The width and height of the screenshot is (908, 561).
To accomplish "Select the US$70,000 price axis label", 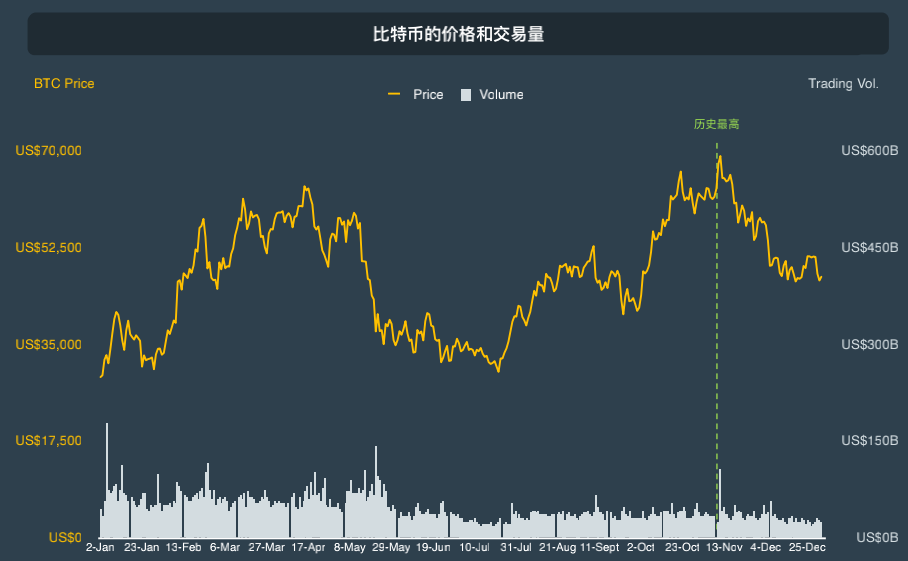I will 49,151.
